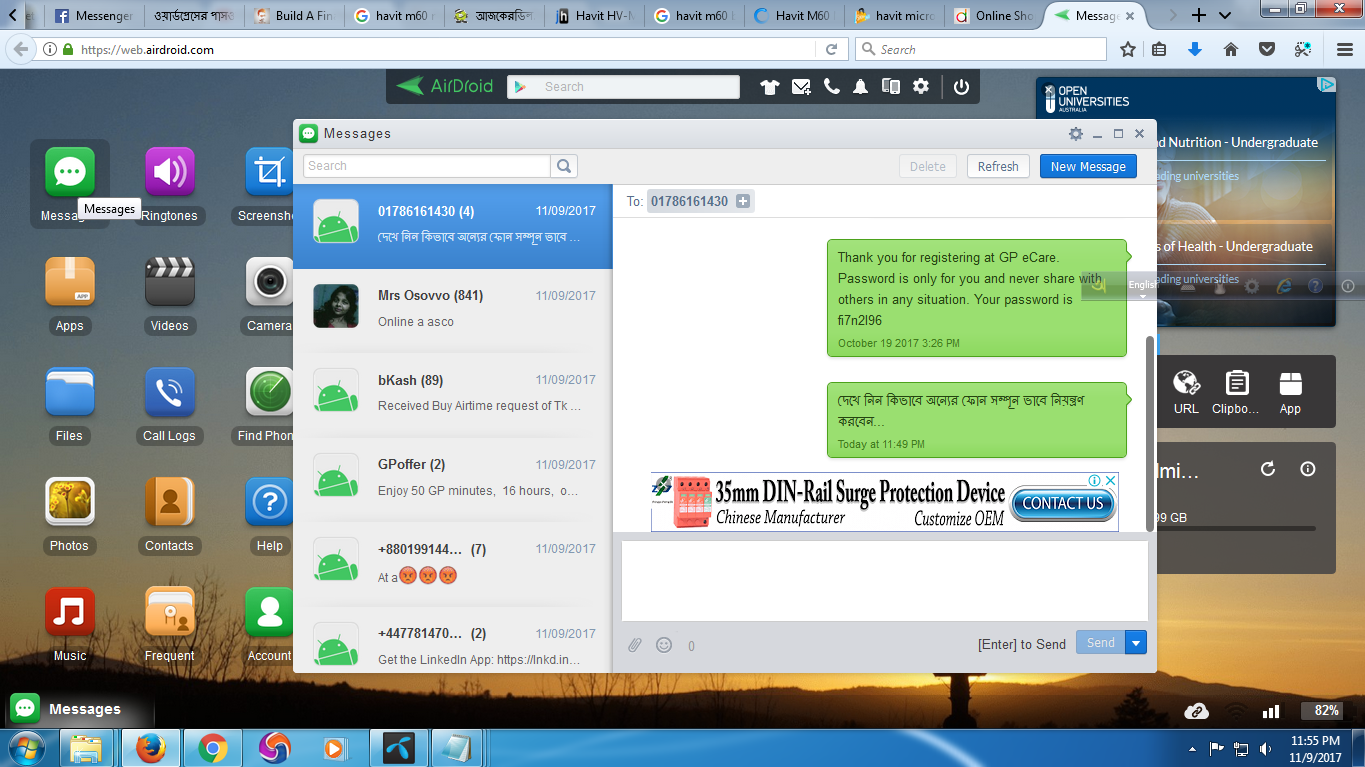1365x767 pixels.
Task: Open the App tool in toolbox
Action: (1290, 391)
